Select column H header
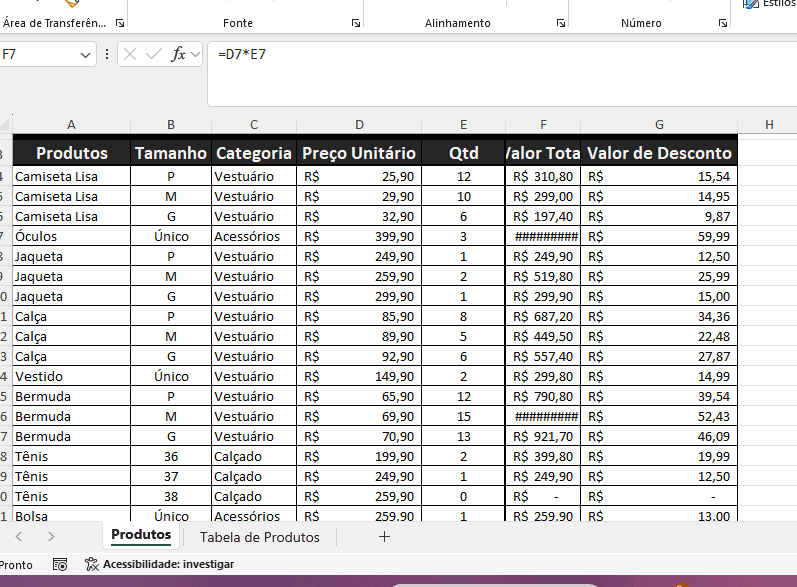Viewport: 797px width, 587px height. pos(769,125)
